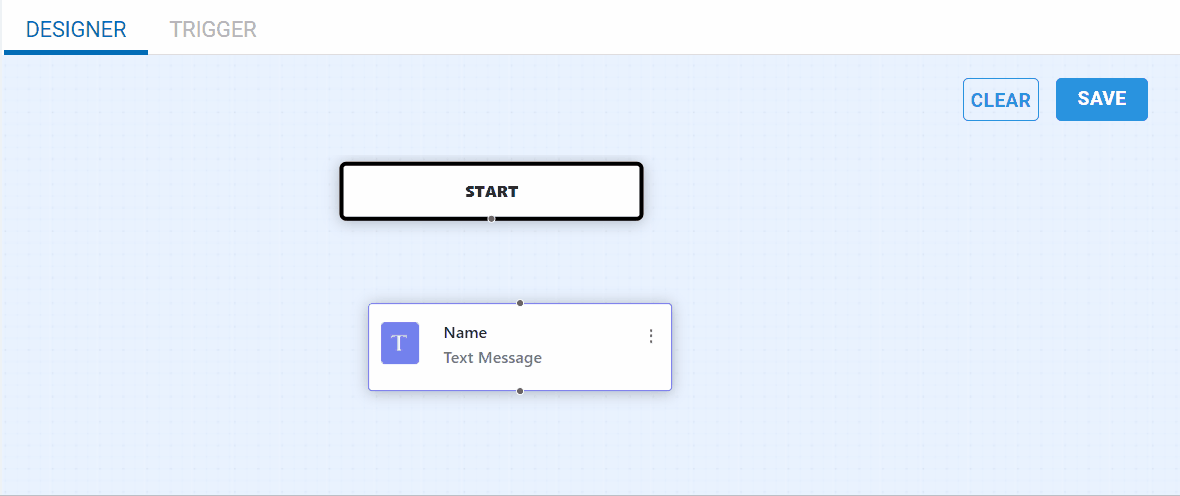Click blank canvas between START and Name nodes
This screenshot has height=496, width=1180.
tap(500, 260)
